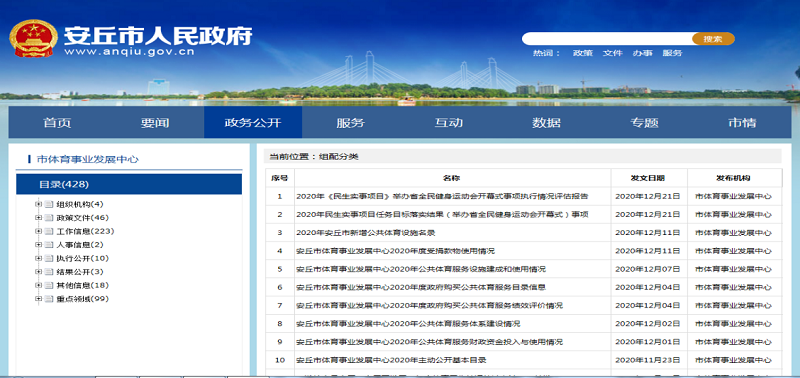800x378 pixels.
Task: Click document icon beside 其他信息(18)
Action: click(x=48, y=285)
